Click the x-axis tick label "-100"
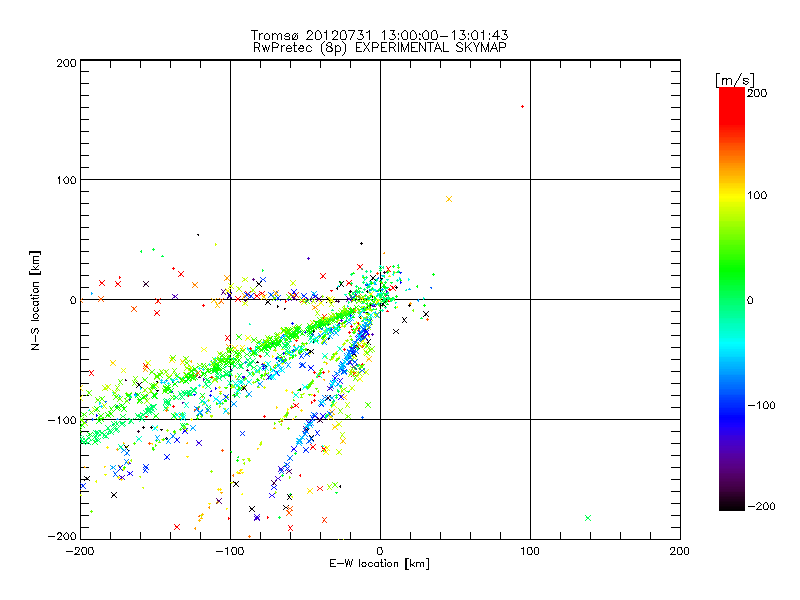This screenshot has width=800, height=600. point(230,551)
